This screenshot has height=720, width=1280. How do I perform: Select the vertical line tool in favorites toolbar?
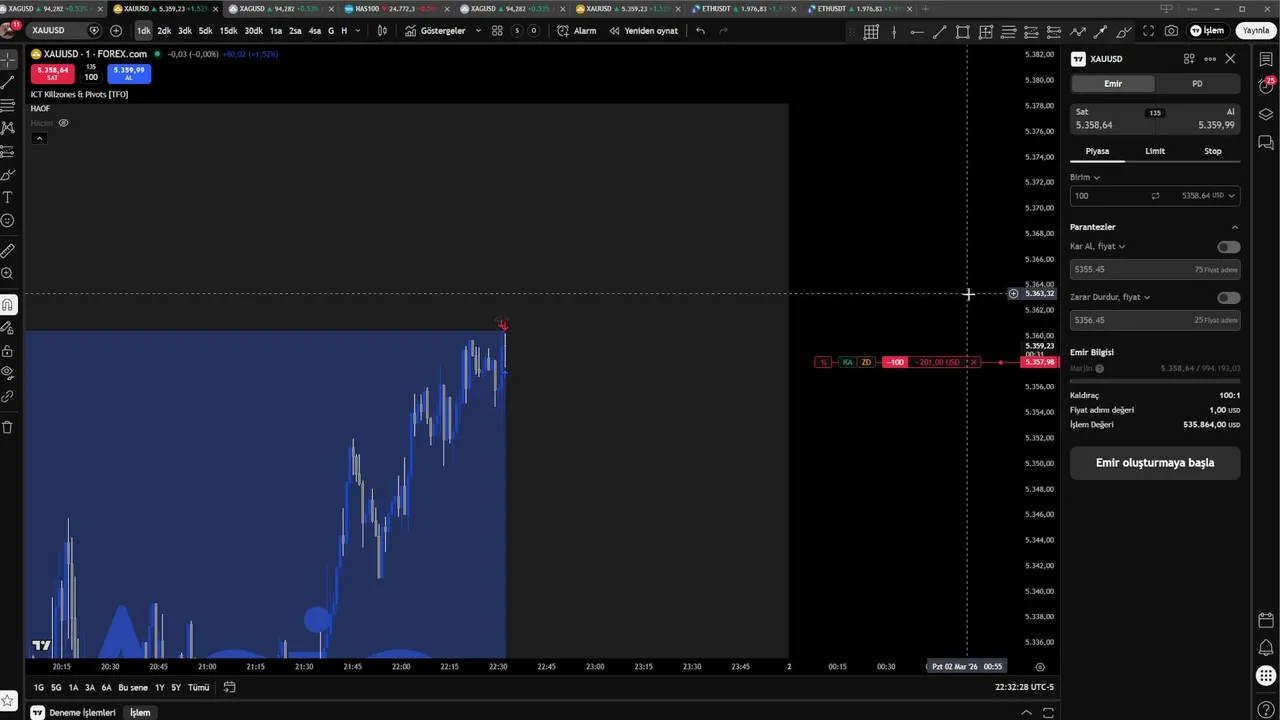point(894,32)
